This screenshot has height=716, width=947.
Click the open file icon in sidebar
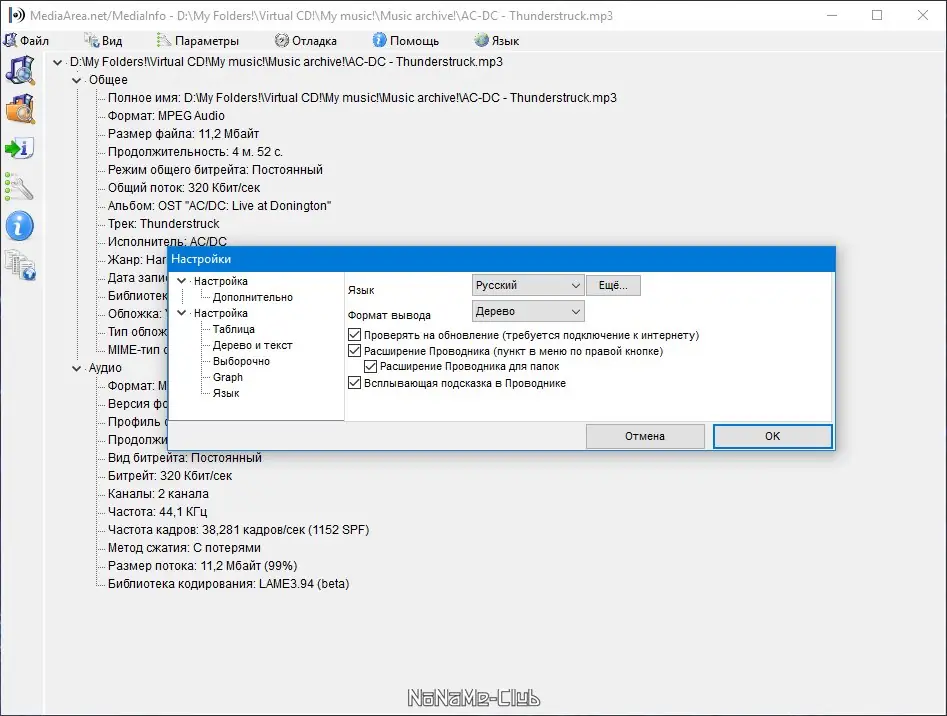point(21,70)
